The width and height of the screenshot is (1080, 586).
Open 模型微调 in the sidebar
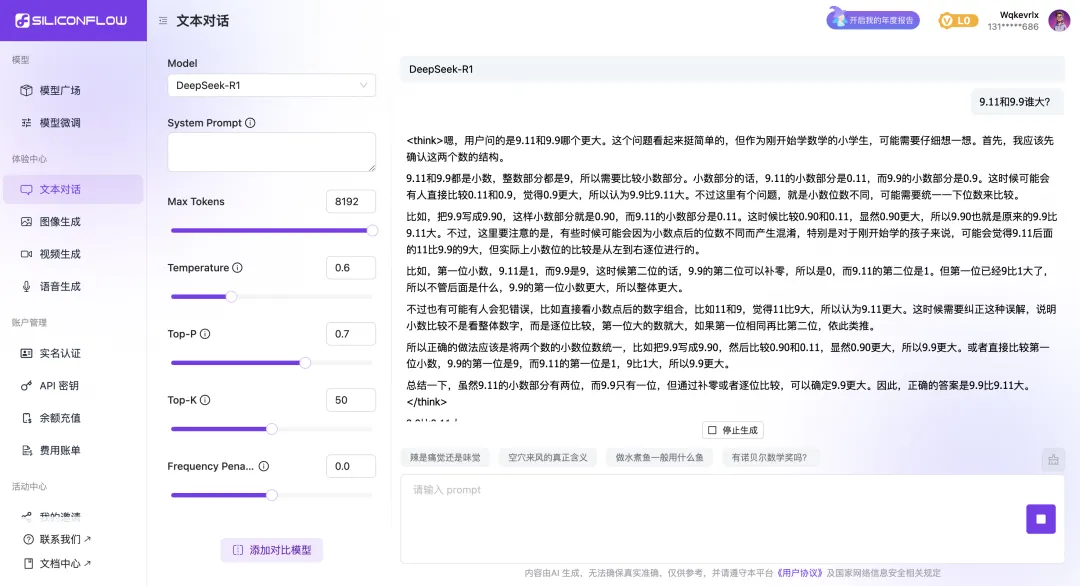tap(73, 123)
